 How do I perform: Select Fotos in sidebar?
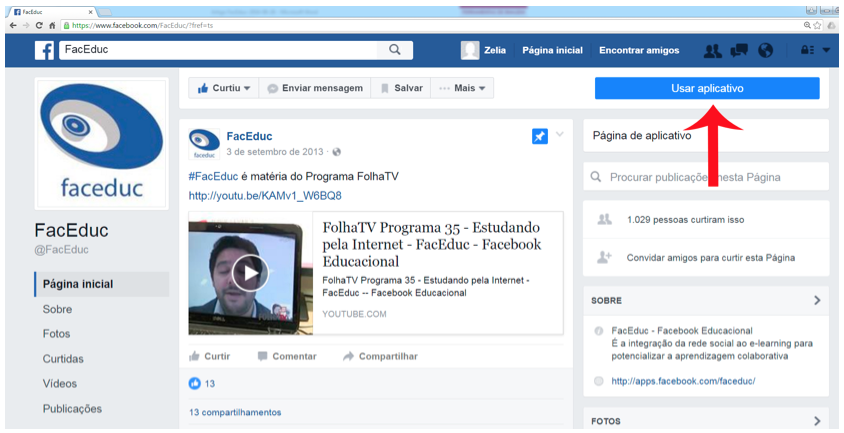[57, 334]
